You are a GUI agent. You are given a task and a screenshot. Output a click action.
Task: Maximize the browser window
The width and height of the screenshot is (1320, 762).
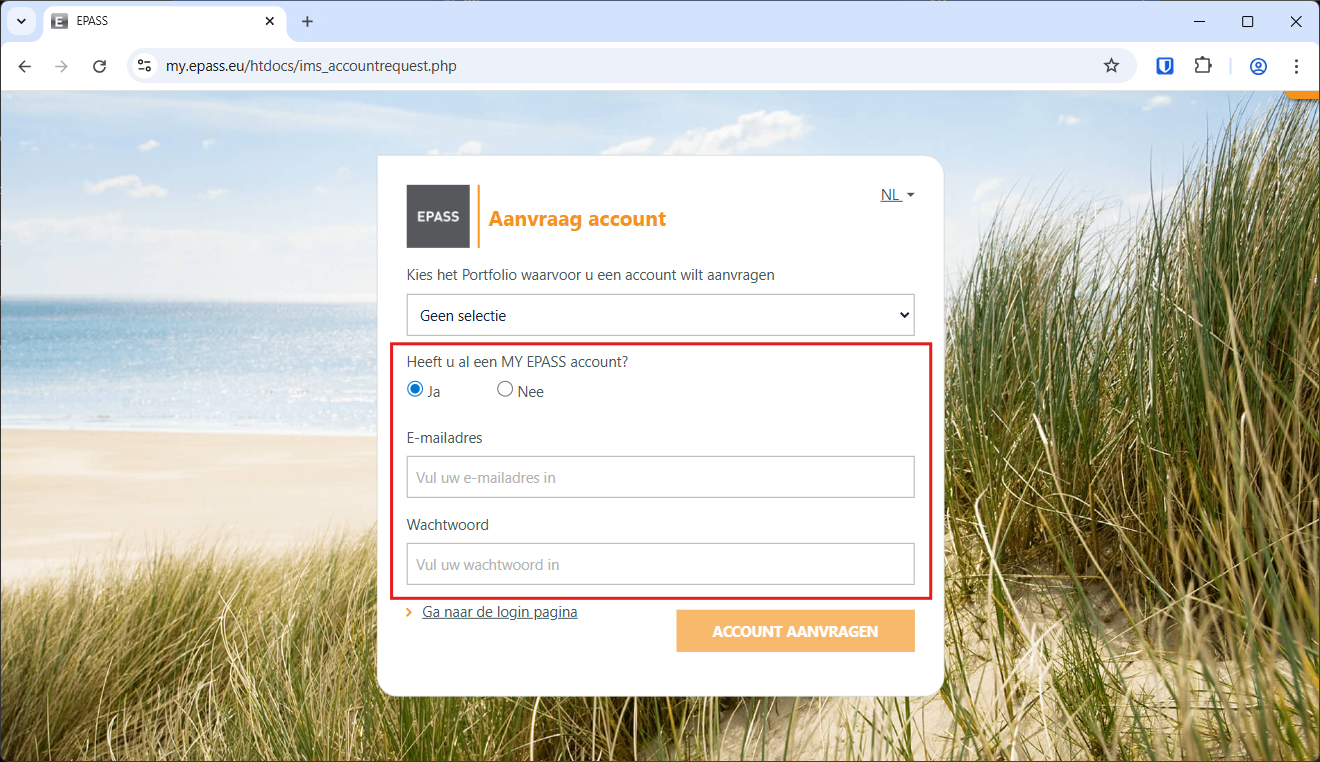(x=1247, y=21)
